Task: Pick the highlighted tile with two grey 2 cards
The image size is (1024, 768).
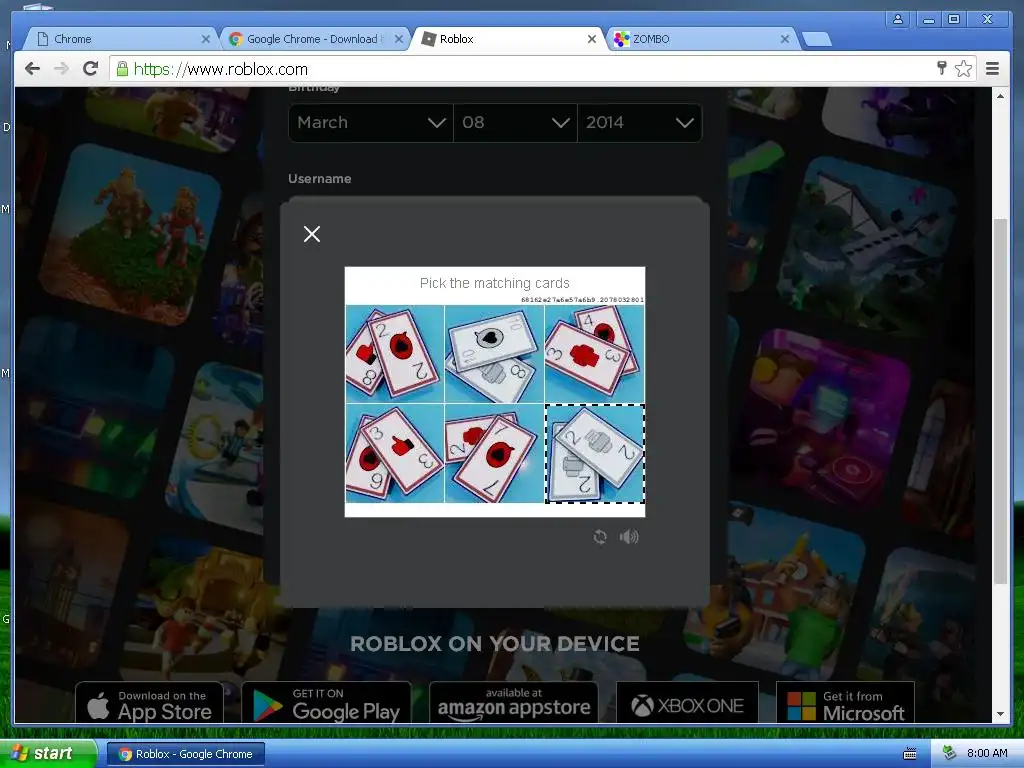Action: (x=595, y=453)
